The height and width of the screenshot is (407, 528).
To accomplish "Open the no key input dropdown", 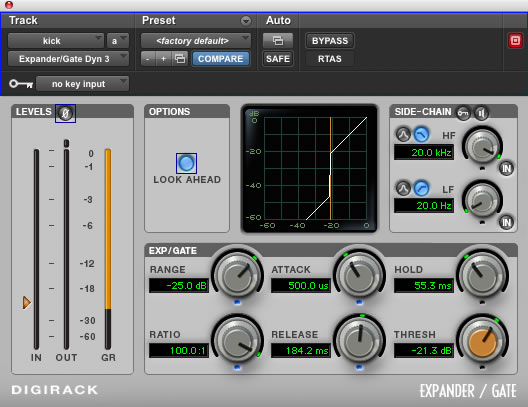I will 82,83.
